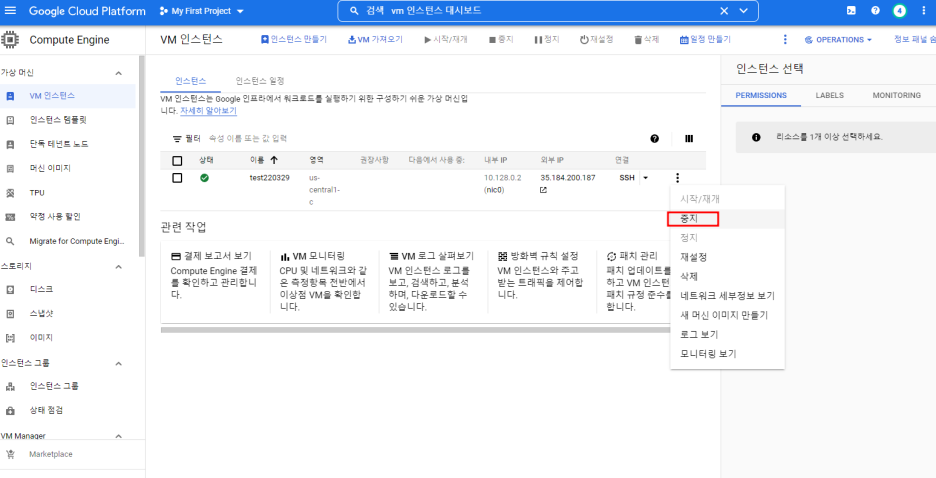
Task: Collapse the 스토리지 sidebar section
Action: point(118,267)
